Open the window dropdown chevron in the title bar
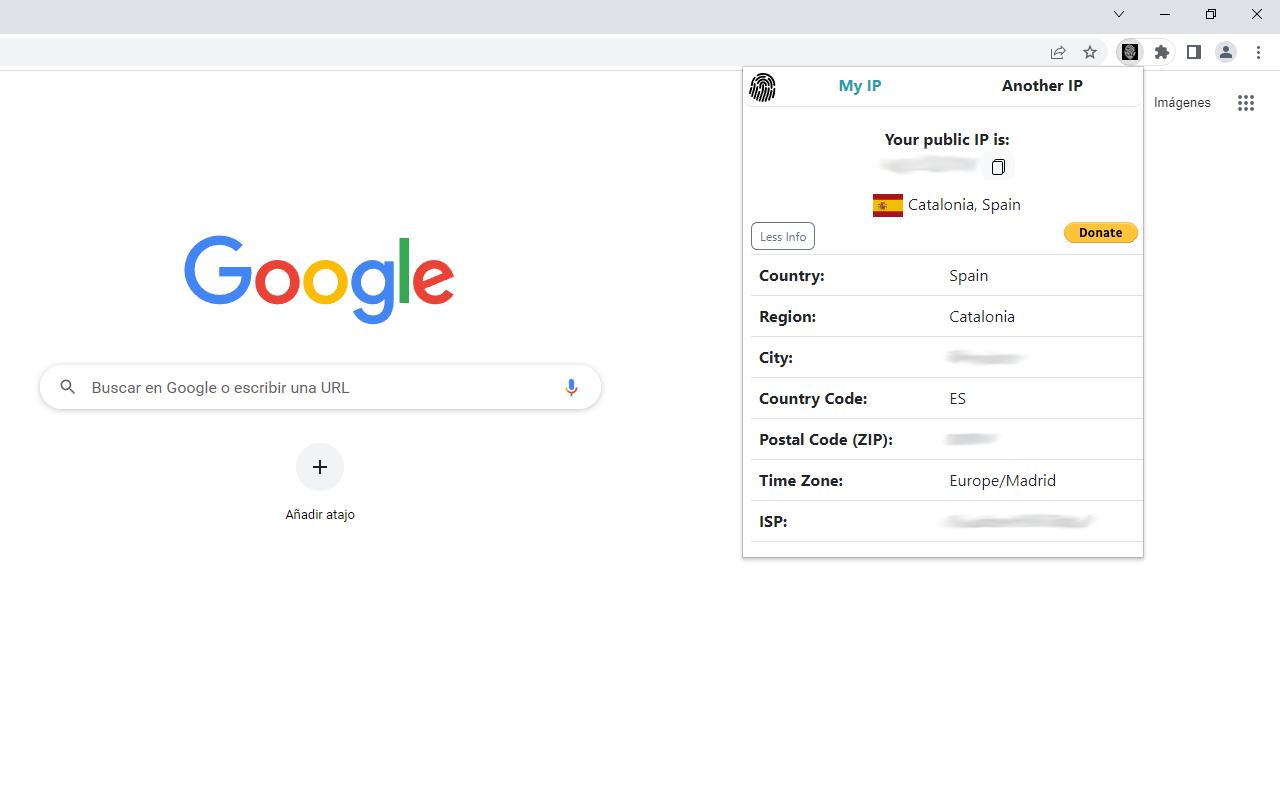The image size is (1280, 800). click(x=1118, y=14)
